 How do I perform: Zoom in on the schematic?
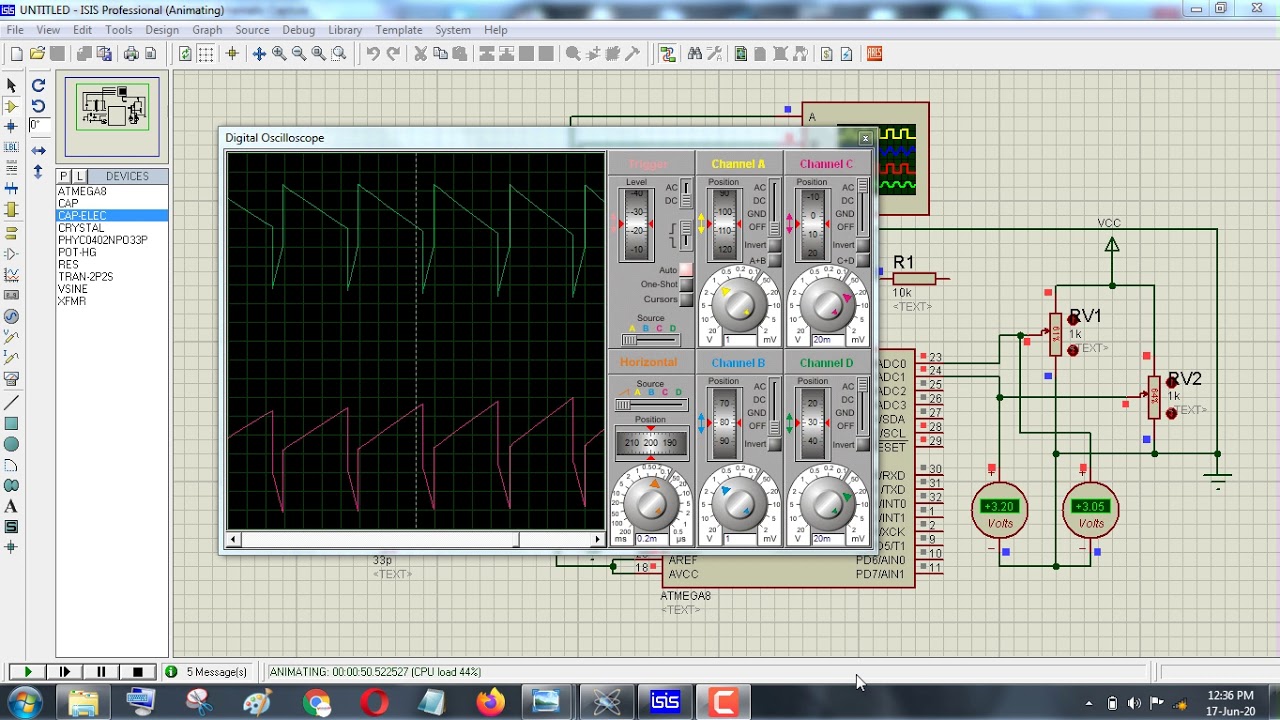tap(279, 54)
